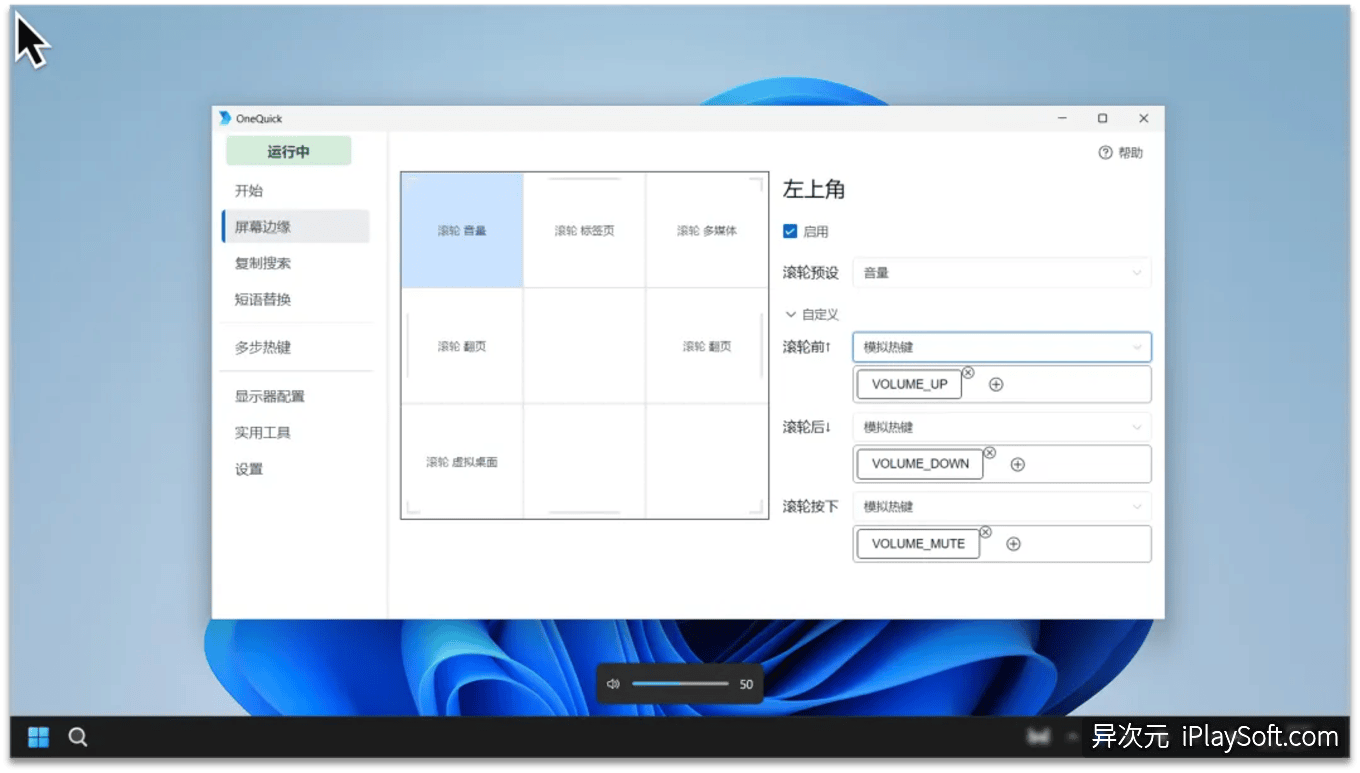Viewport: 1360px width, 773px height.
Task: Open the 模拟热键 dropdown for 滚轮前
Action: 1000,347
